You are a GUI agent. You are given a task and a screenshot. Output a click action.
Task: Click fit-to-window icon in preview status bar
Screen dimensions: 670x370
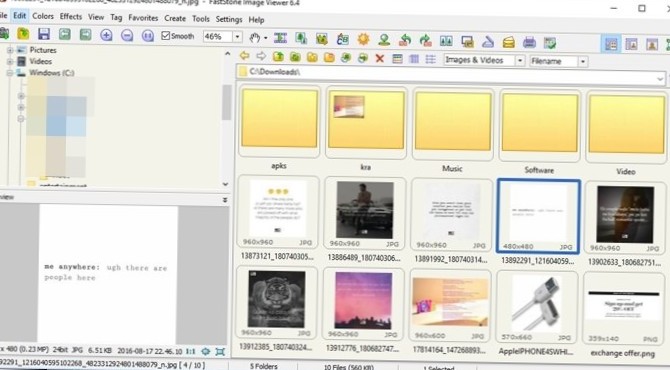coord(220,352)
